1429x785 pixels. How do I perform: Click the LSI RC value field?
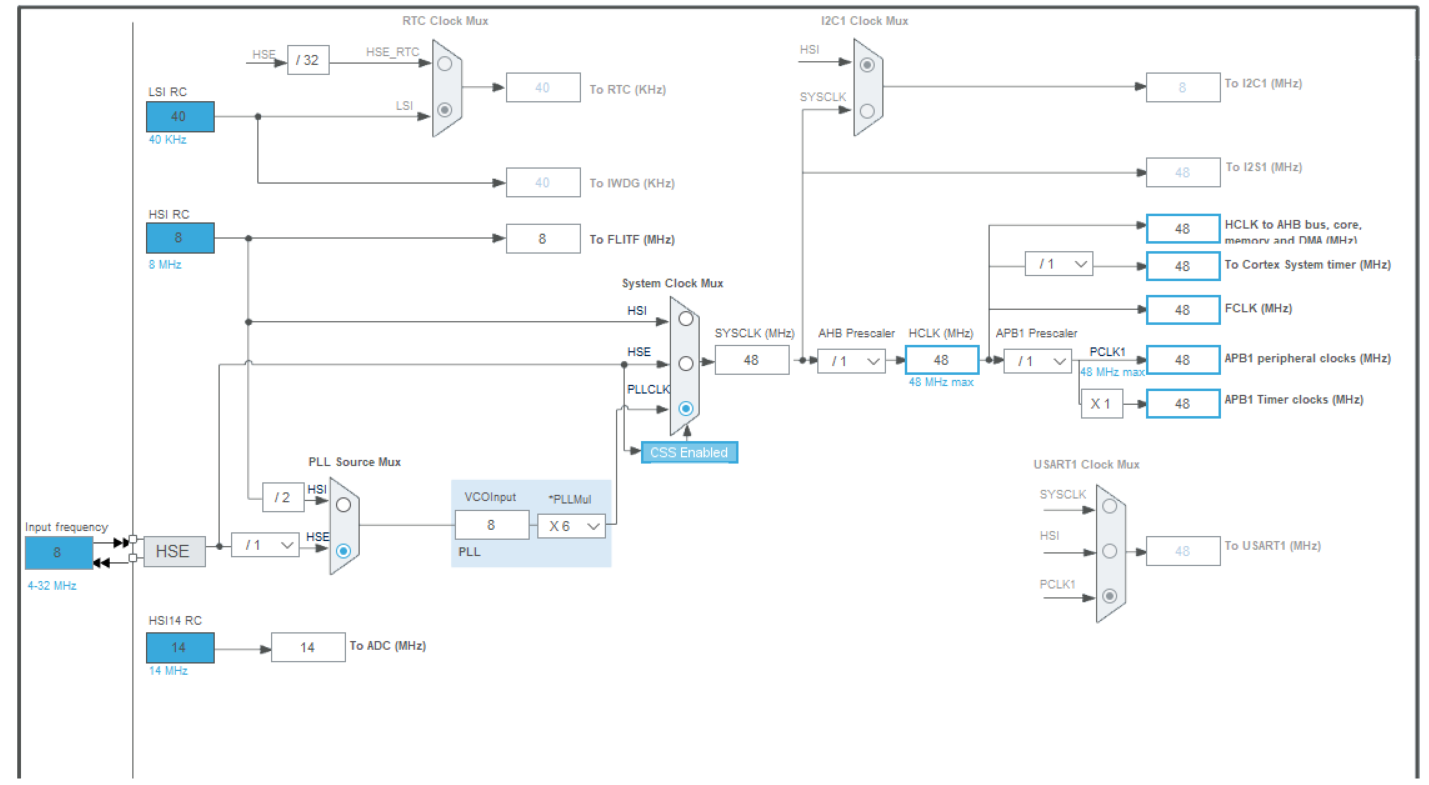pyautogui.click(x=180, y=117)
